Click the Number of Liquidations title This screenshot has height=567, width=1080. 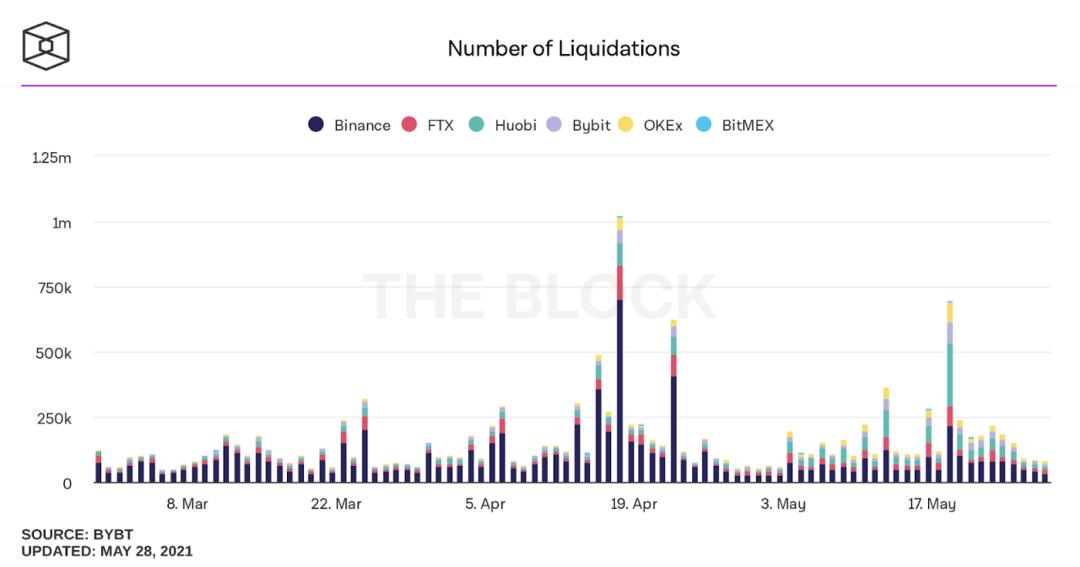point(563,48)
